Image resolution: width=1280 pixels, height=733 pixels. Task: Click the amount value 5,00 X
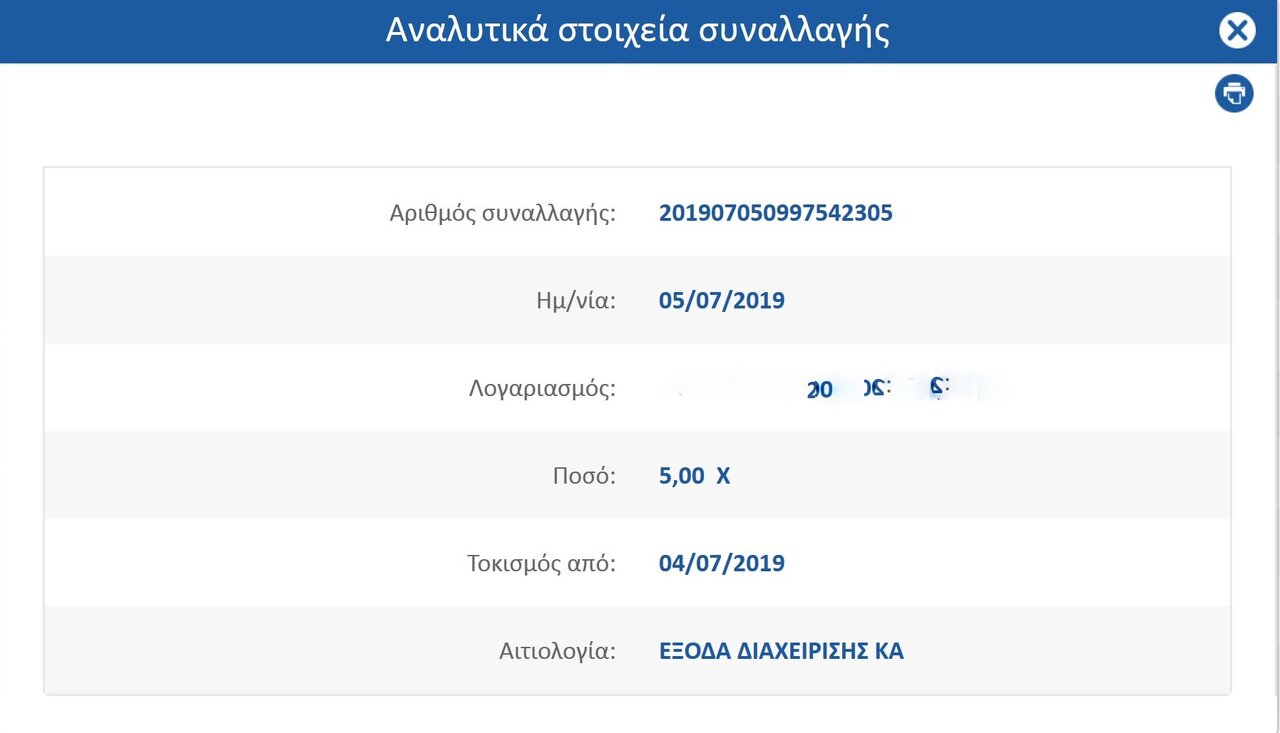pyautogui.click(x=695, y=476)
